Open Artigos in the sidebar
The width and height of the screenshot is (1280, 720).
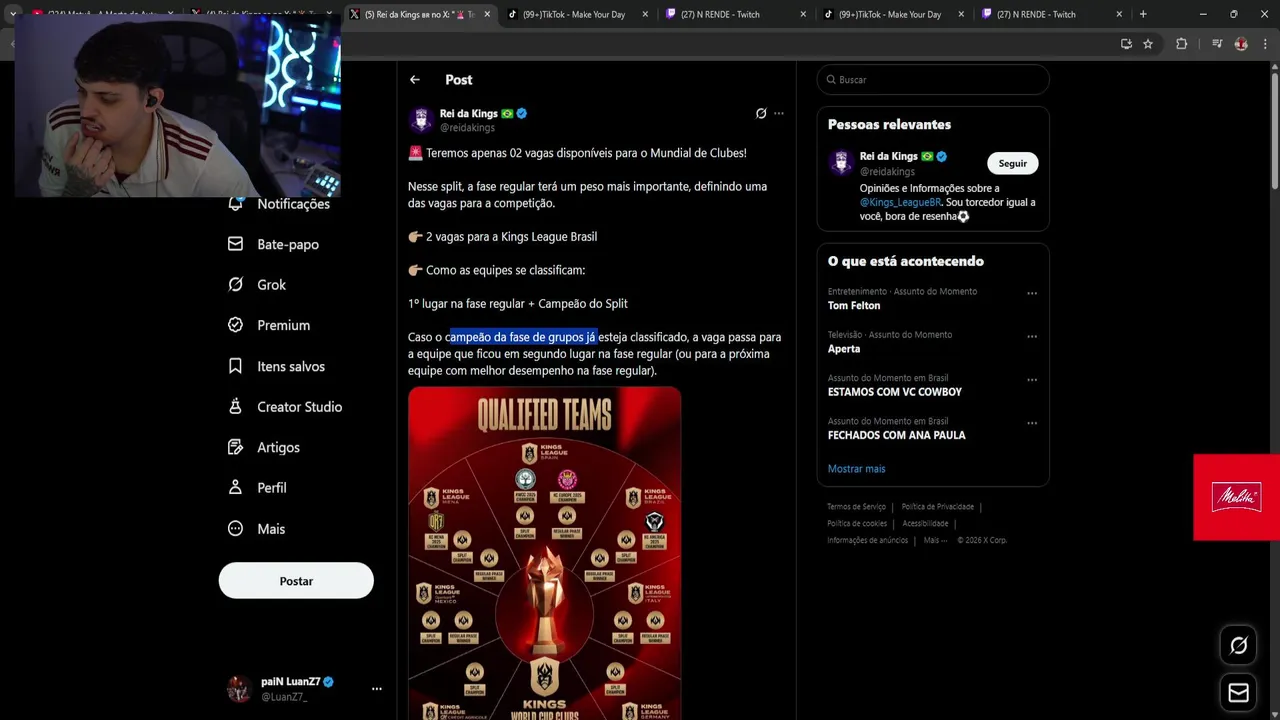(x=264, y=447)
